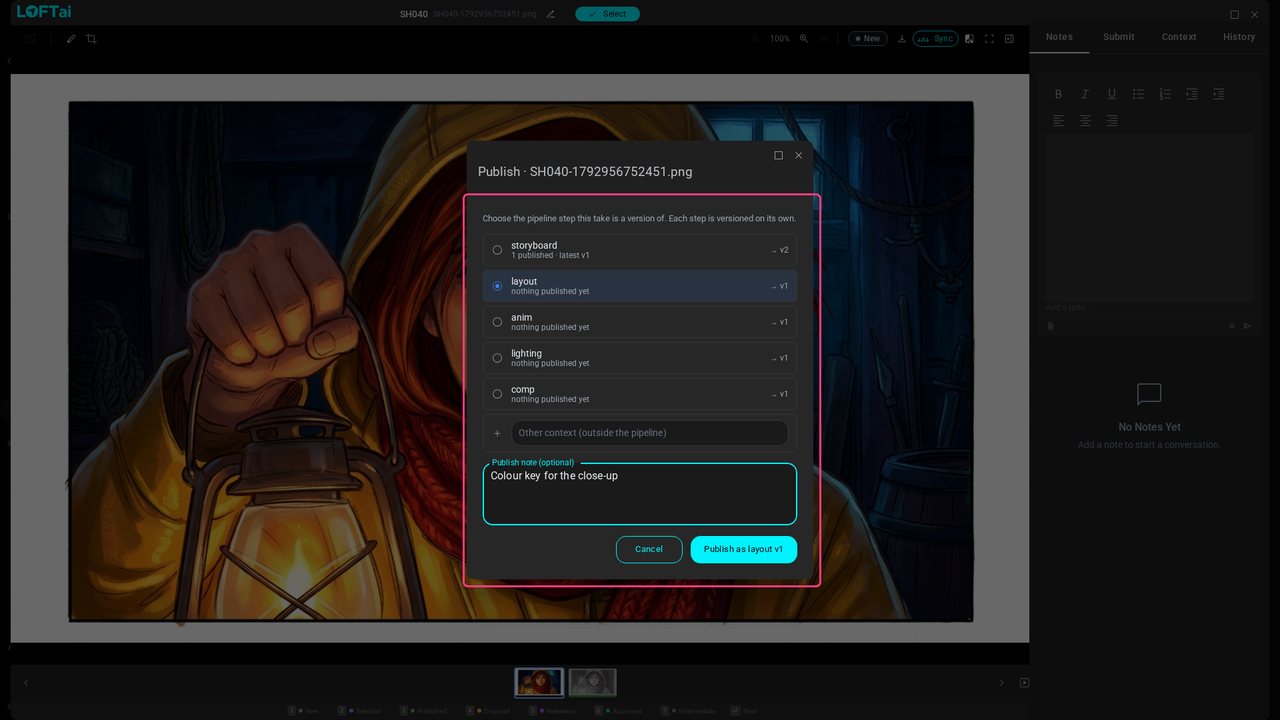Insert a bulleted list in notes
Screen dimensions: 1280x720
1138,94
